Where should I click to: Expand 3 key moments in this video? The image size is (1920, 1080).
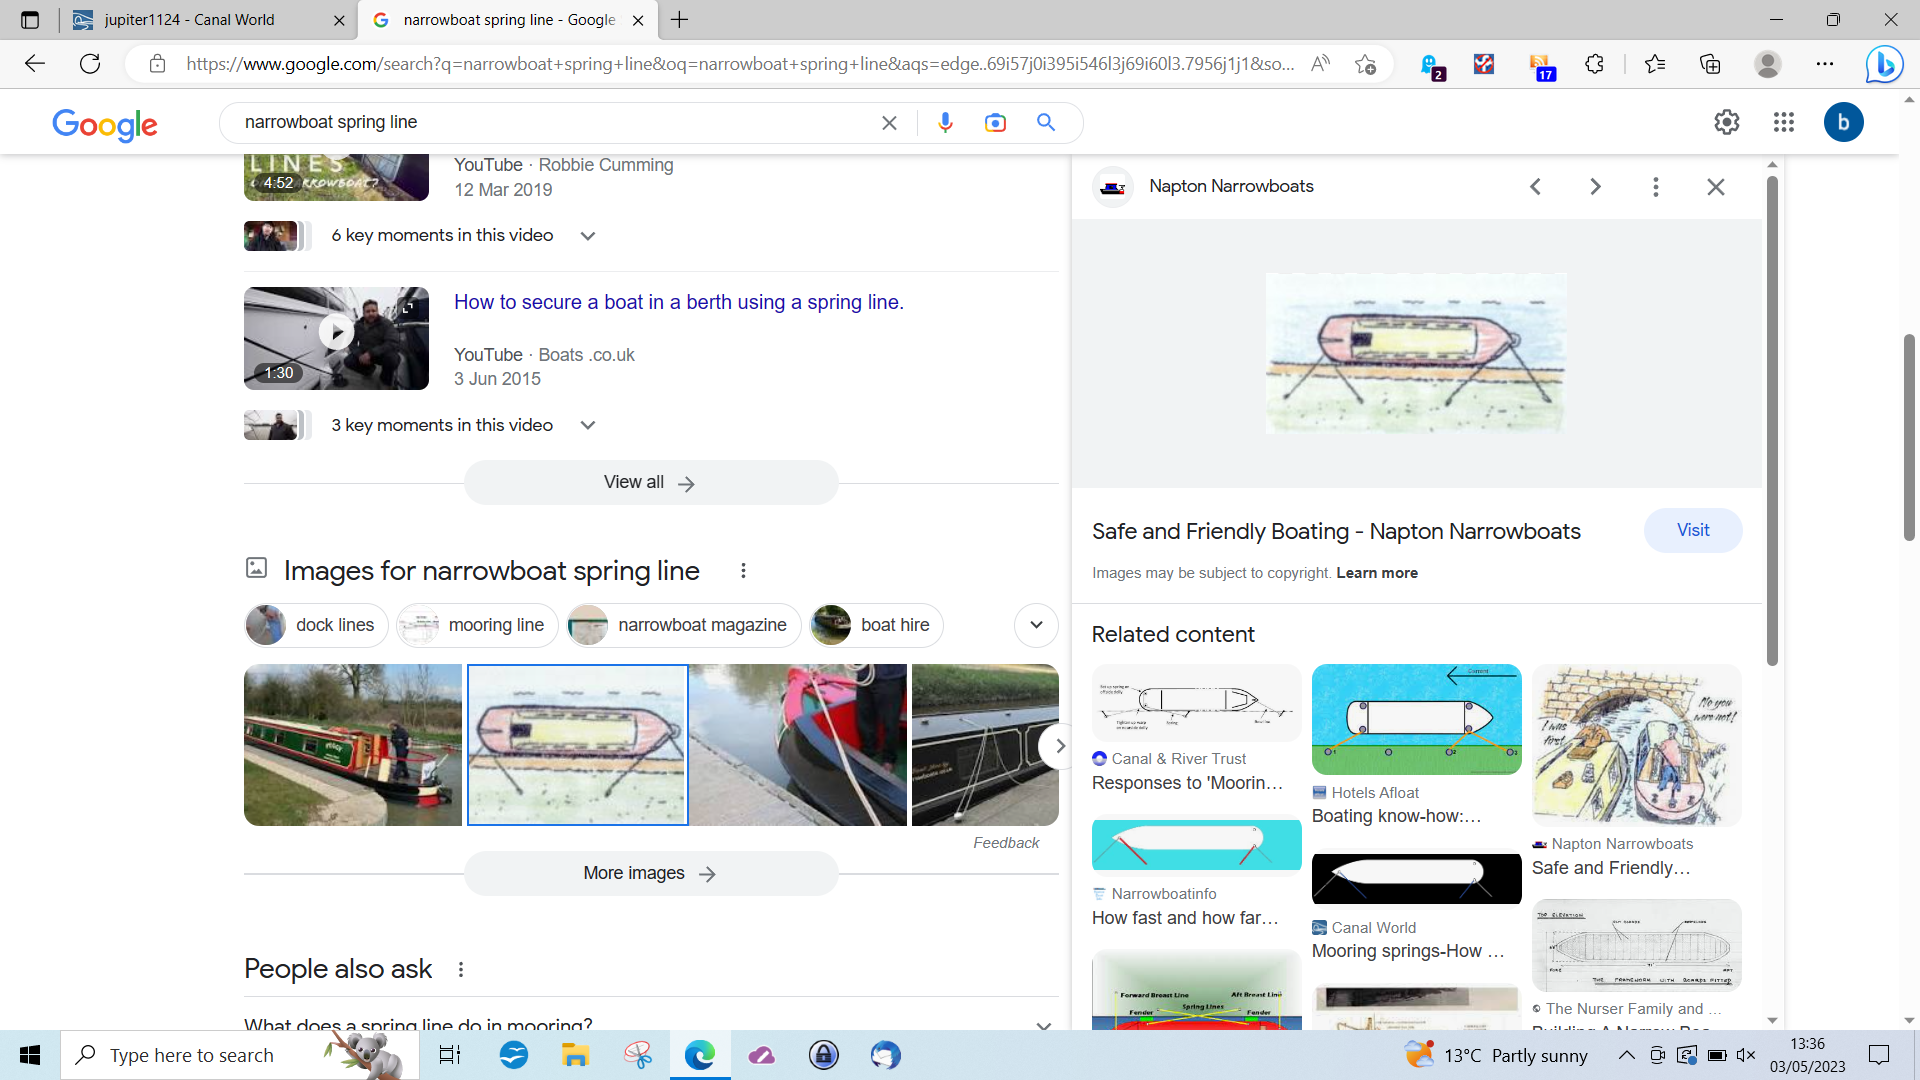(x=588, y=425)
